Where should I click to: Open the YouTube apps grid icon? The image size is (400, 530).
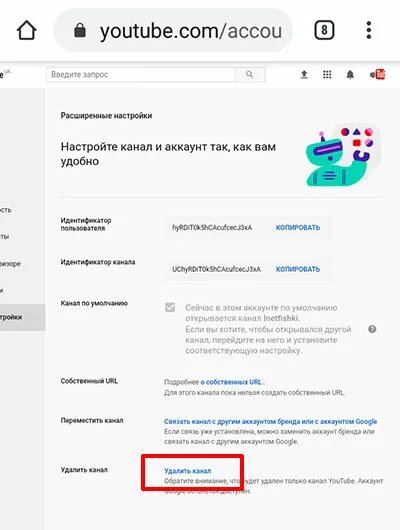click(x=327, y=74)
